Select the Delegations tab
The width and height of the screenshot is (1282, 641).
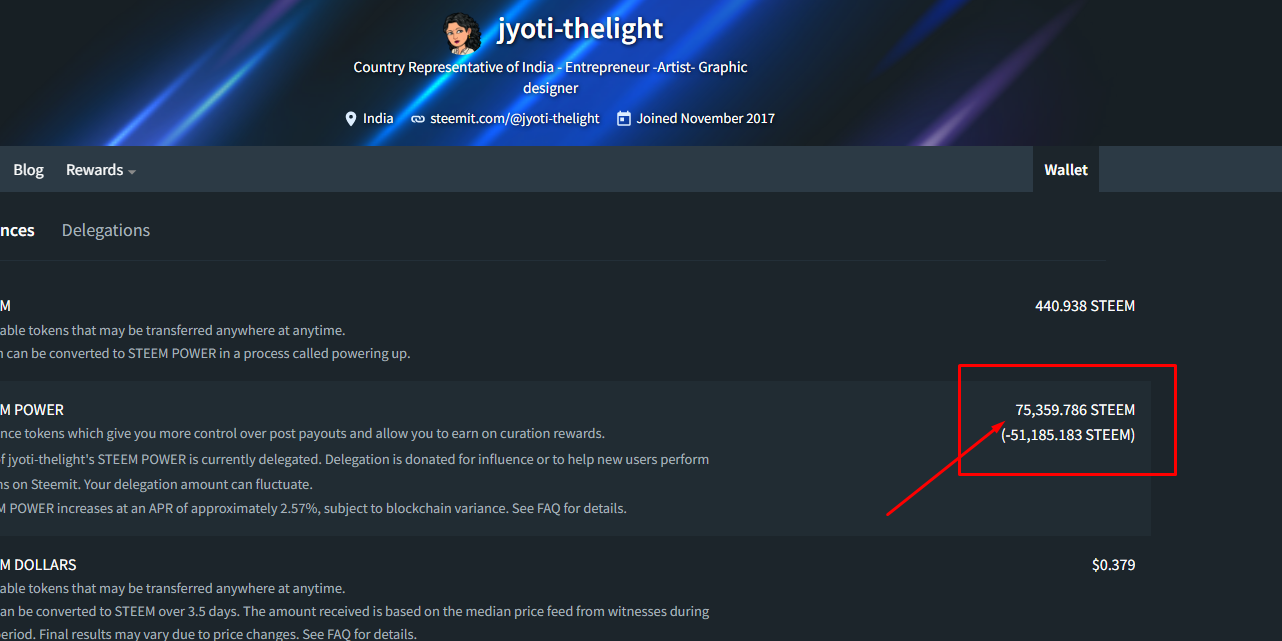pyautogui.click(x=106, y=230)
